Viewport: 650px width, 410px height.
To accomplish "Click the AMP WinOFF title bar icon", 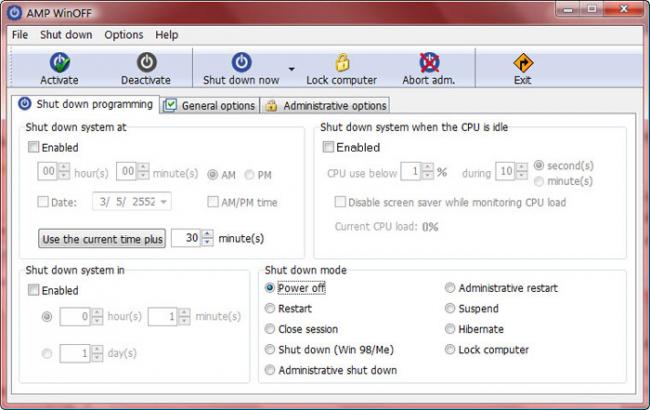I will click(14, 12).
